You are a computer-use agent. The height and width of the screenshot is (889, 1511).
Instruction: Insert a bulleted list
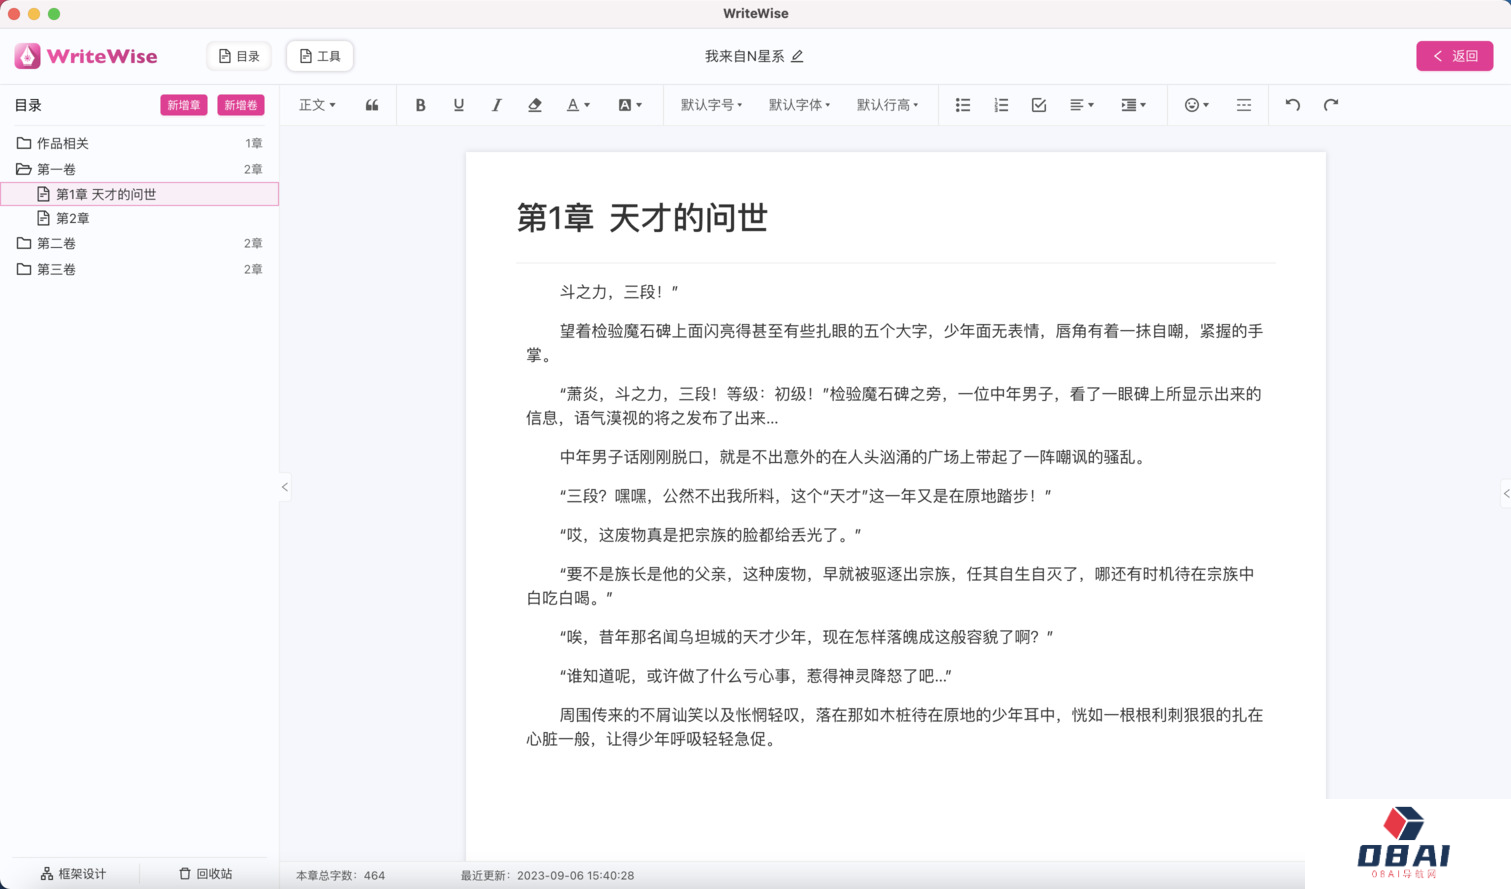tap(963, 105)
